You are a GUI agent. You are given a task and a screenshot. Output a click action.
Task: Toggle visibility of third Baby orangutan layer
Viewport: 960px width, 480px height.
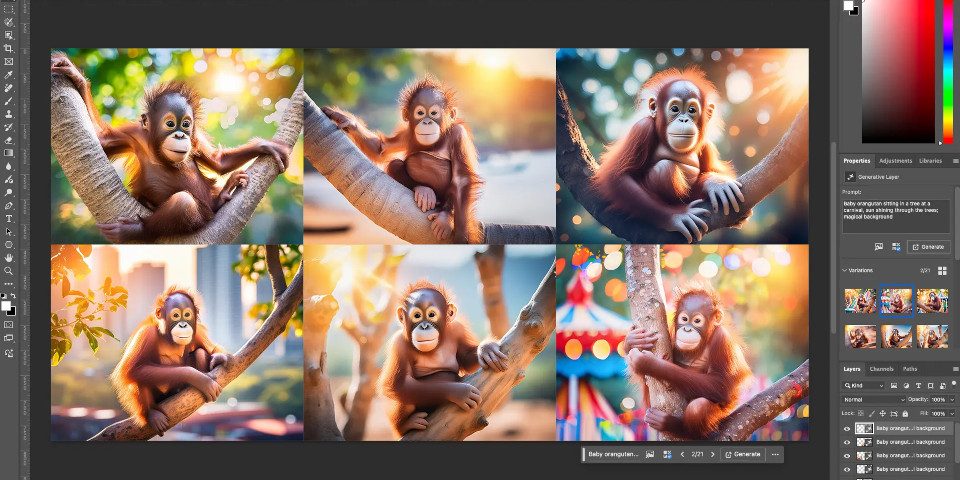[x=847, y=455]
